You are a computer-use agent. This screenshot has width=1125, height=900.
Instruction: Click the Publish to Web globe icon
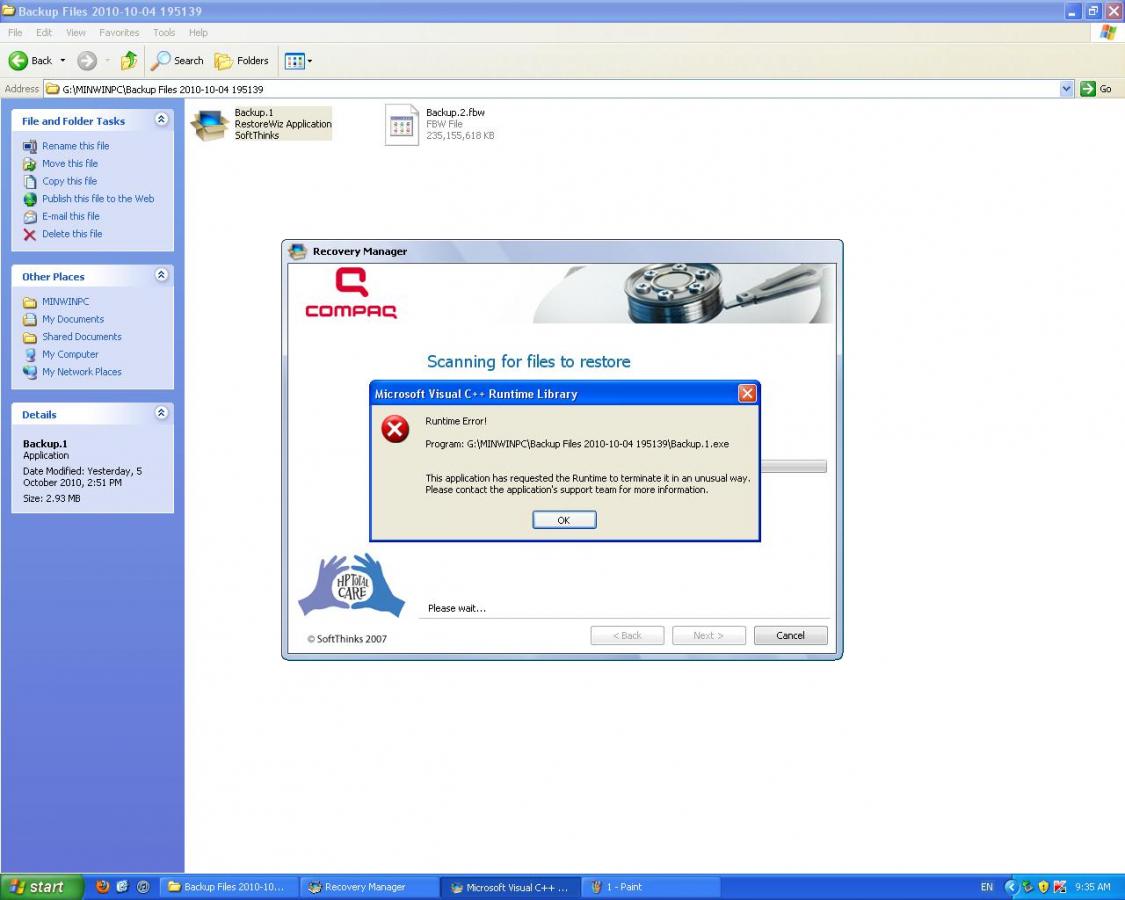pos(29,200)
